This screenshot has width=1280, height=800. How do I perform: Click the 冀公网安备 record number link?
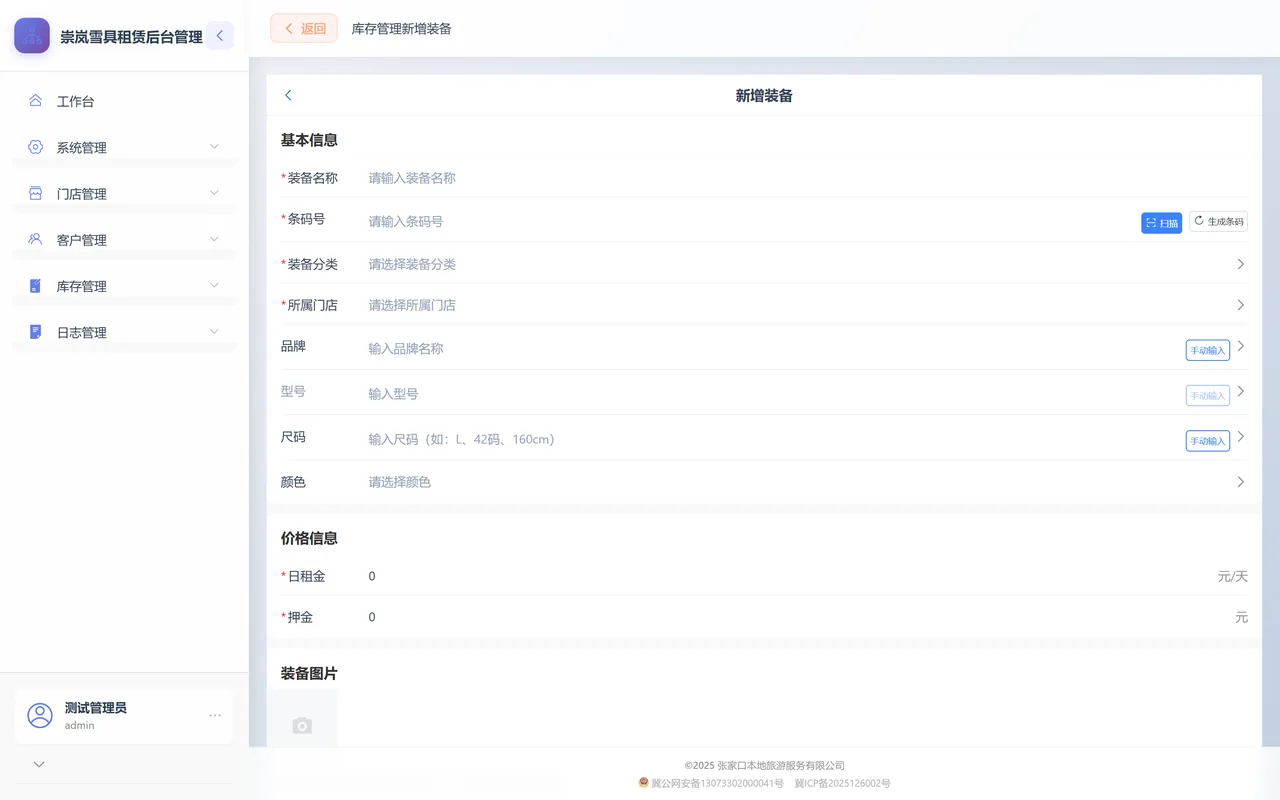coord(717,783)
